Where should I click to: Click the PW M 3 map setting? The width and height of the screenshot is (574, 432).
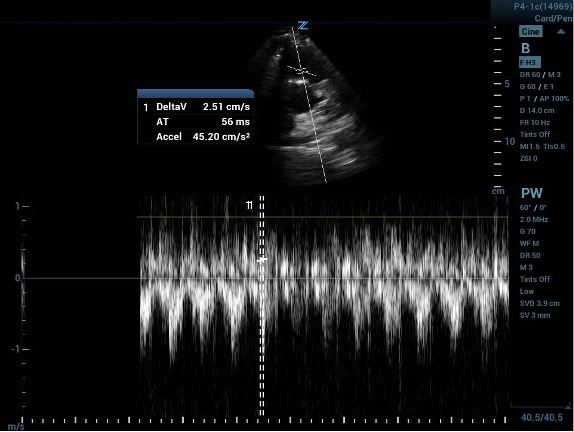tap(526, 267)
